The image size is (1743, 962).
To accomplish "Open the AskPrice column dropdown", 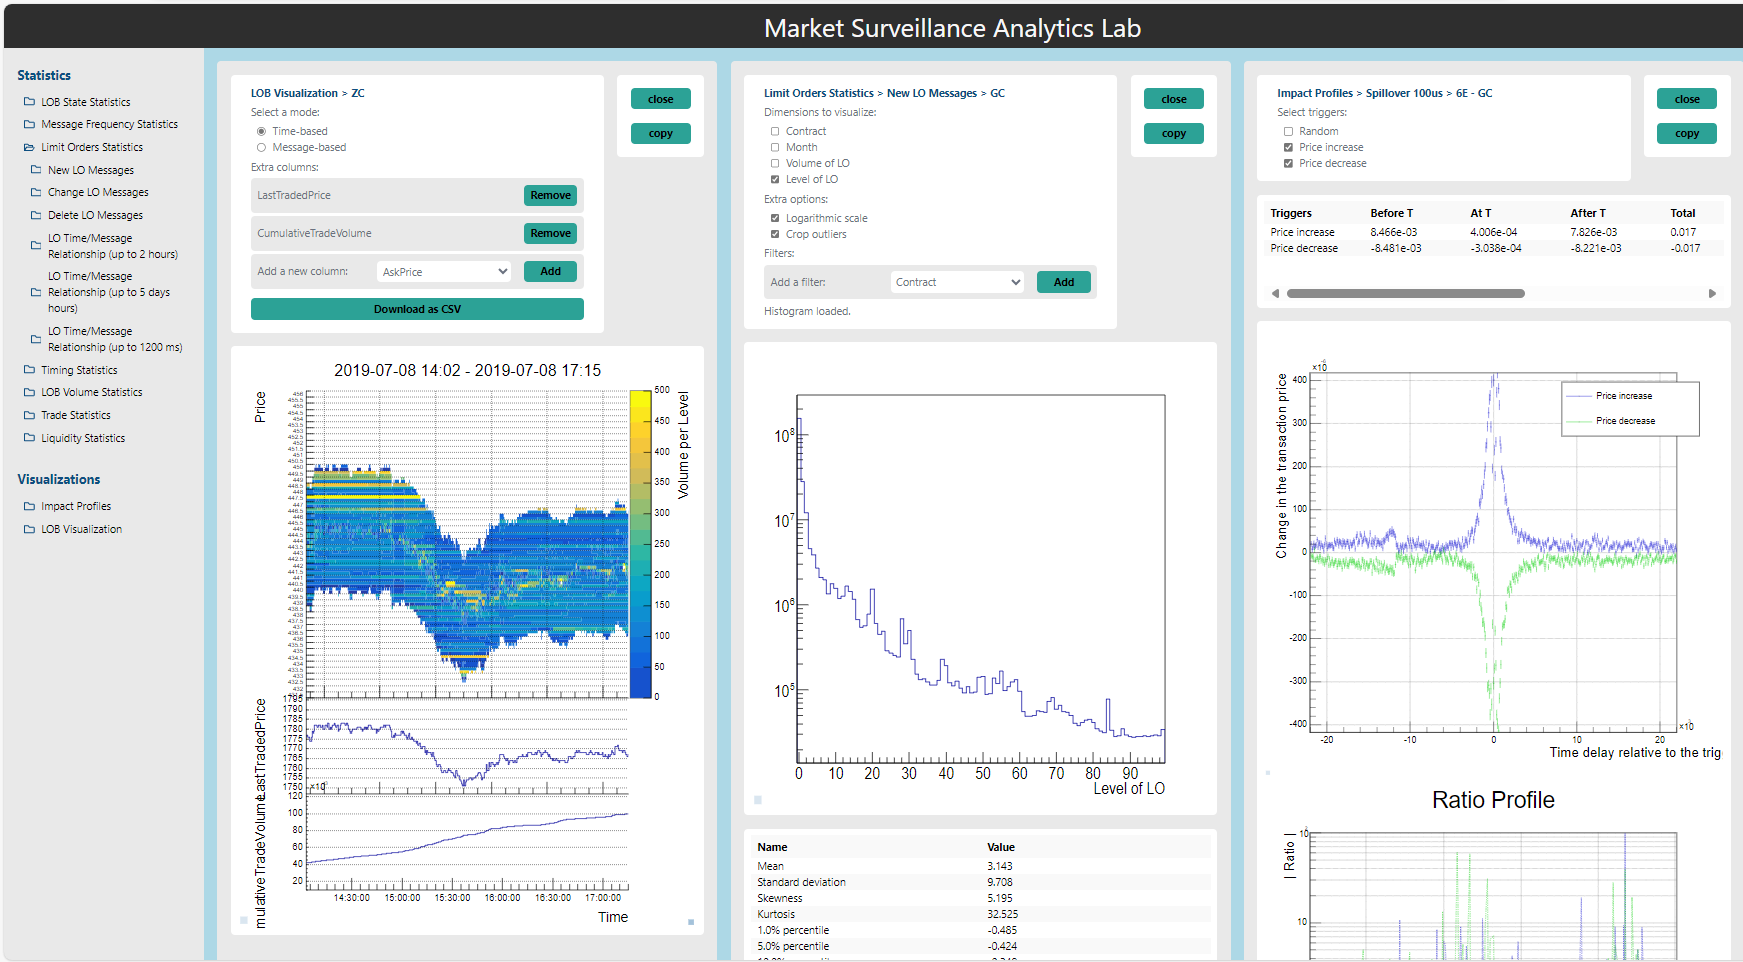I will point(445,272).
